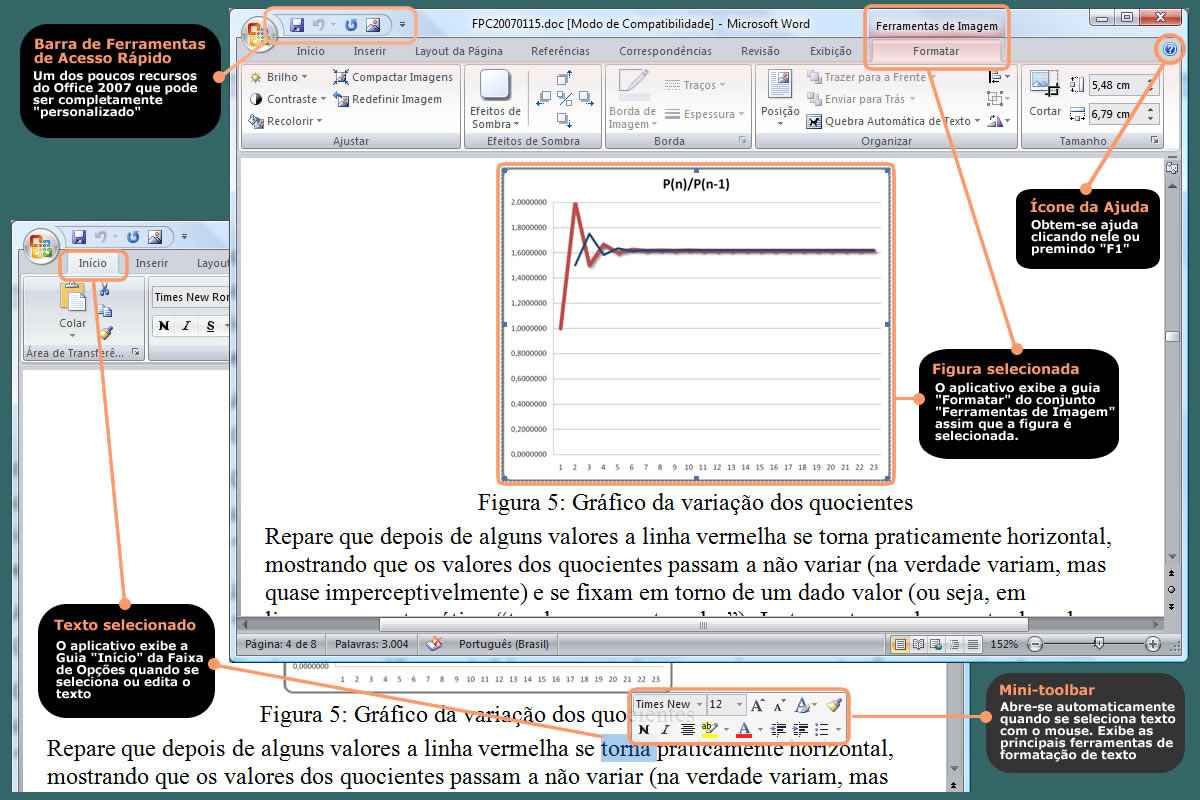Click picture icon in front window Quick Access

click(373, 23)
